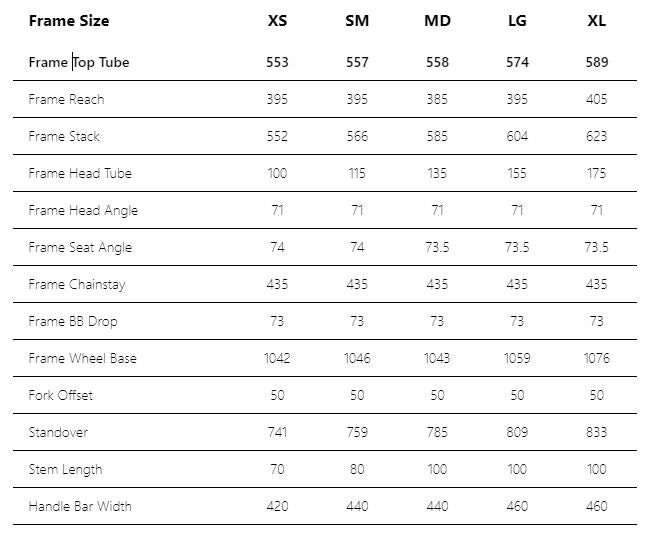Click the LG size column header
This screenshot has width=655, height=543.
pos(517,21)
